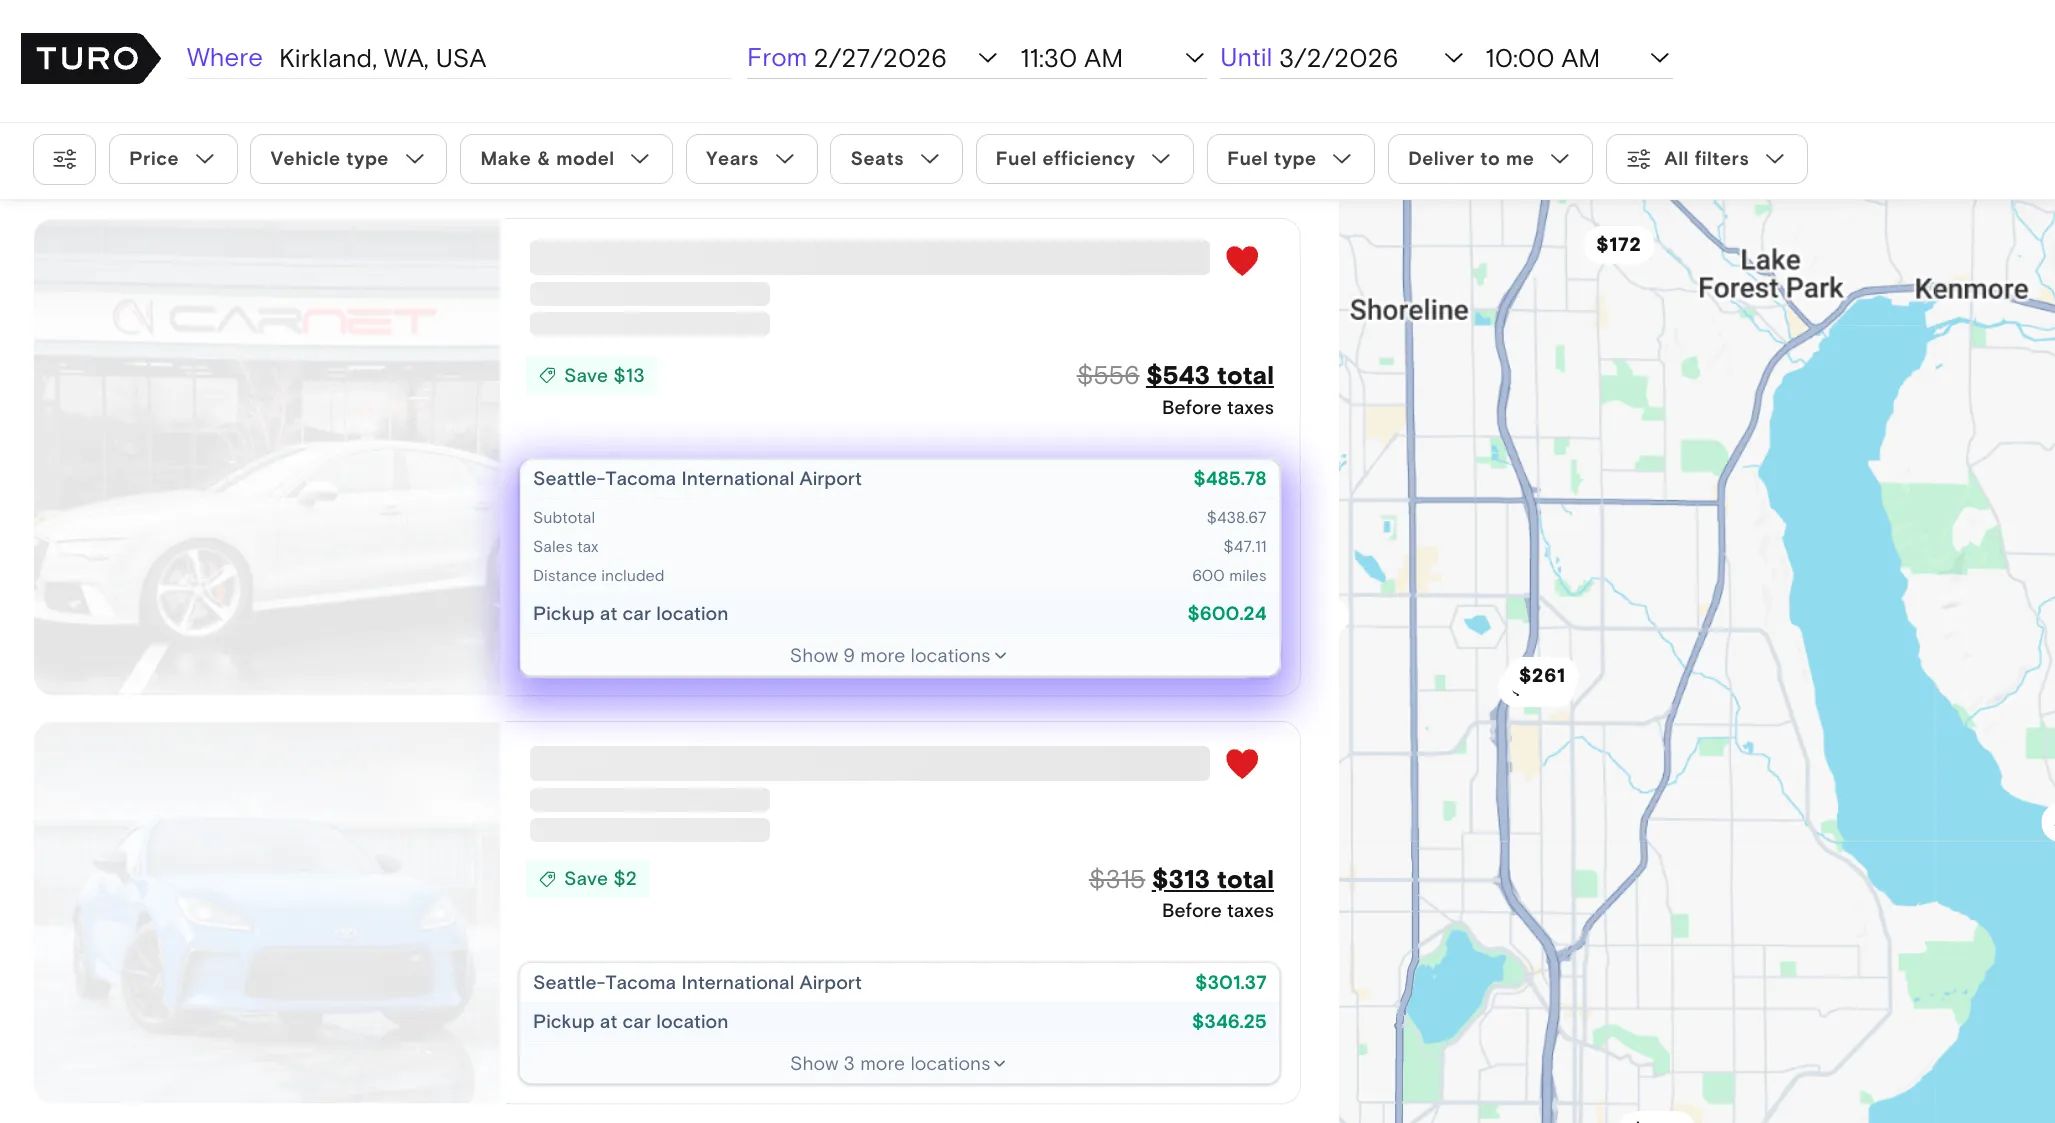2055x1123 pixels.
Task: Click the blue Toyota car thumbnail
Action: tap(265, 910)
